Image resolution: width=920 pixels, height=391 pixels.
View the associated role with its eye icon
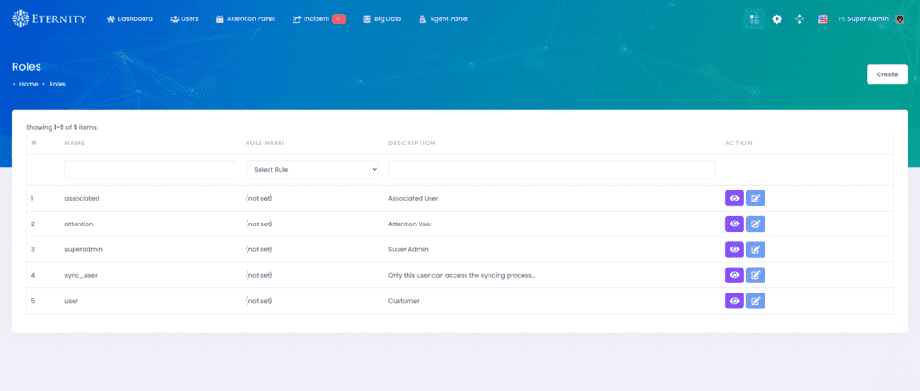734,198
